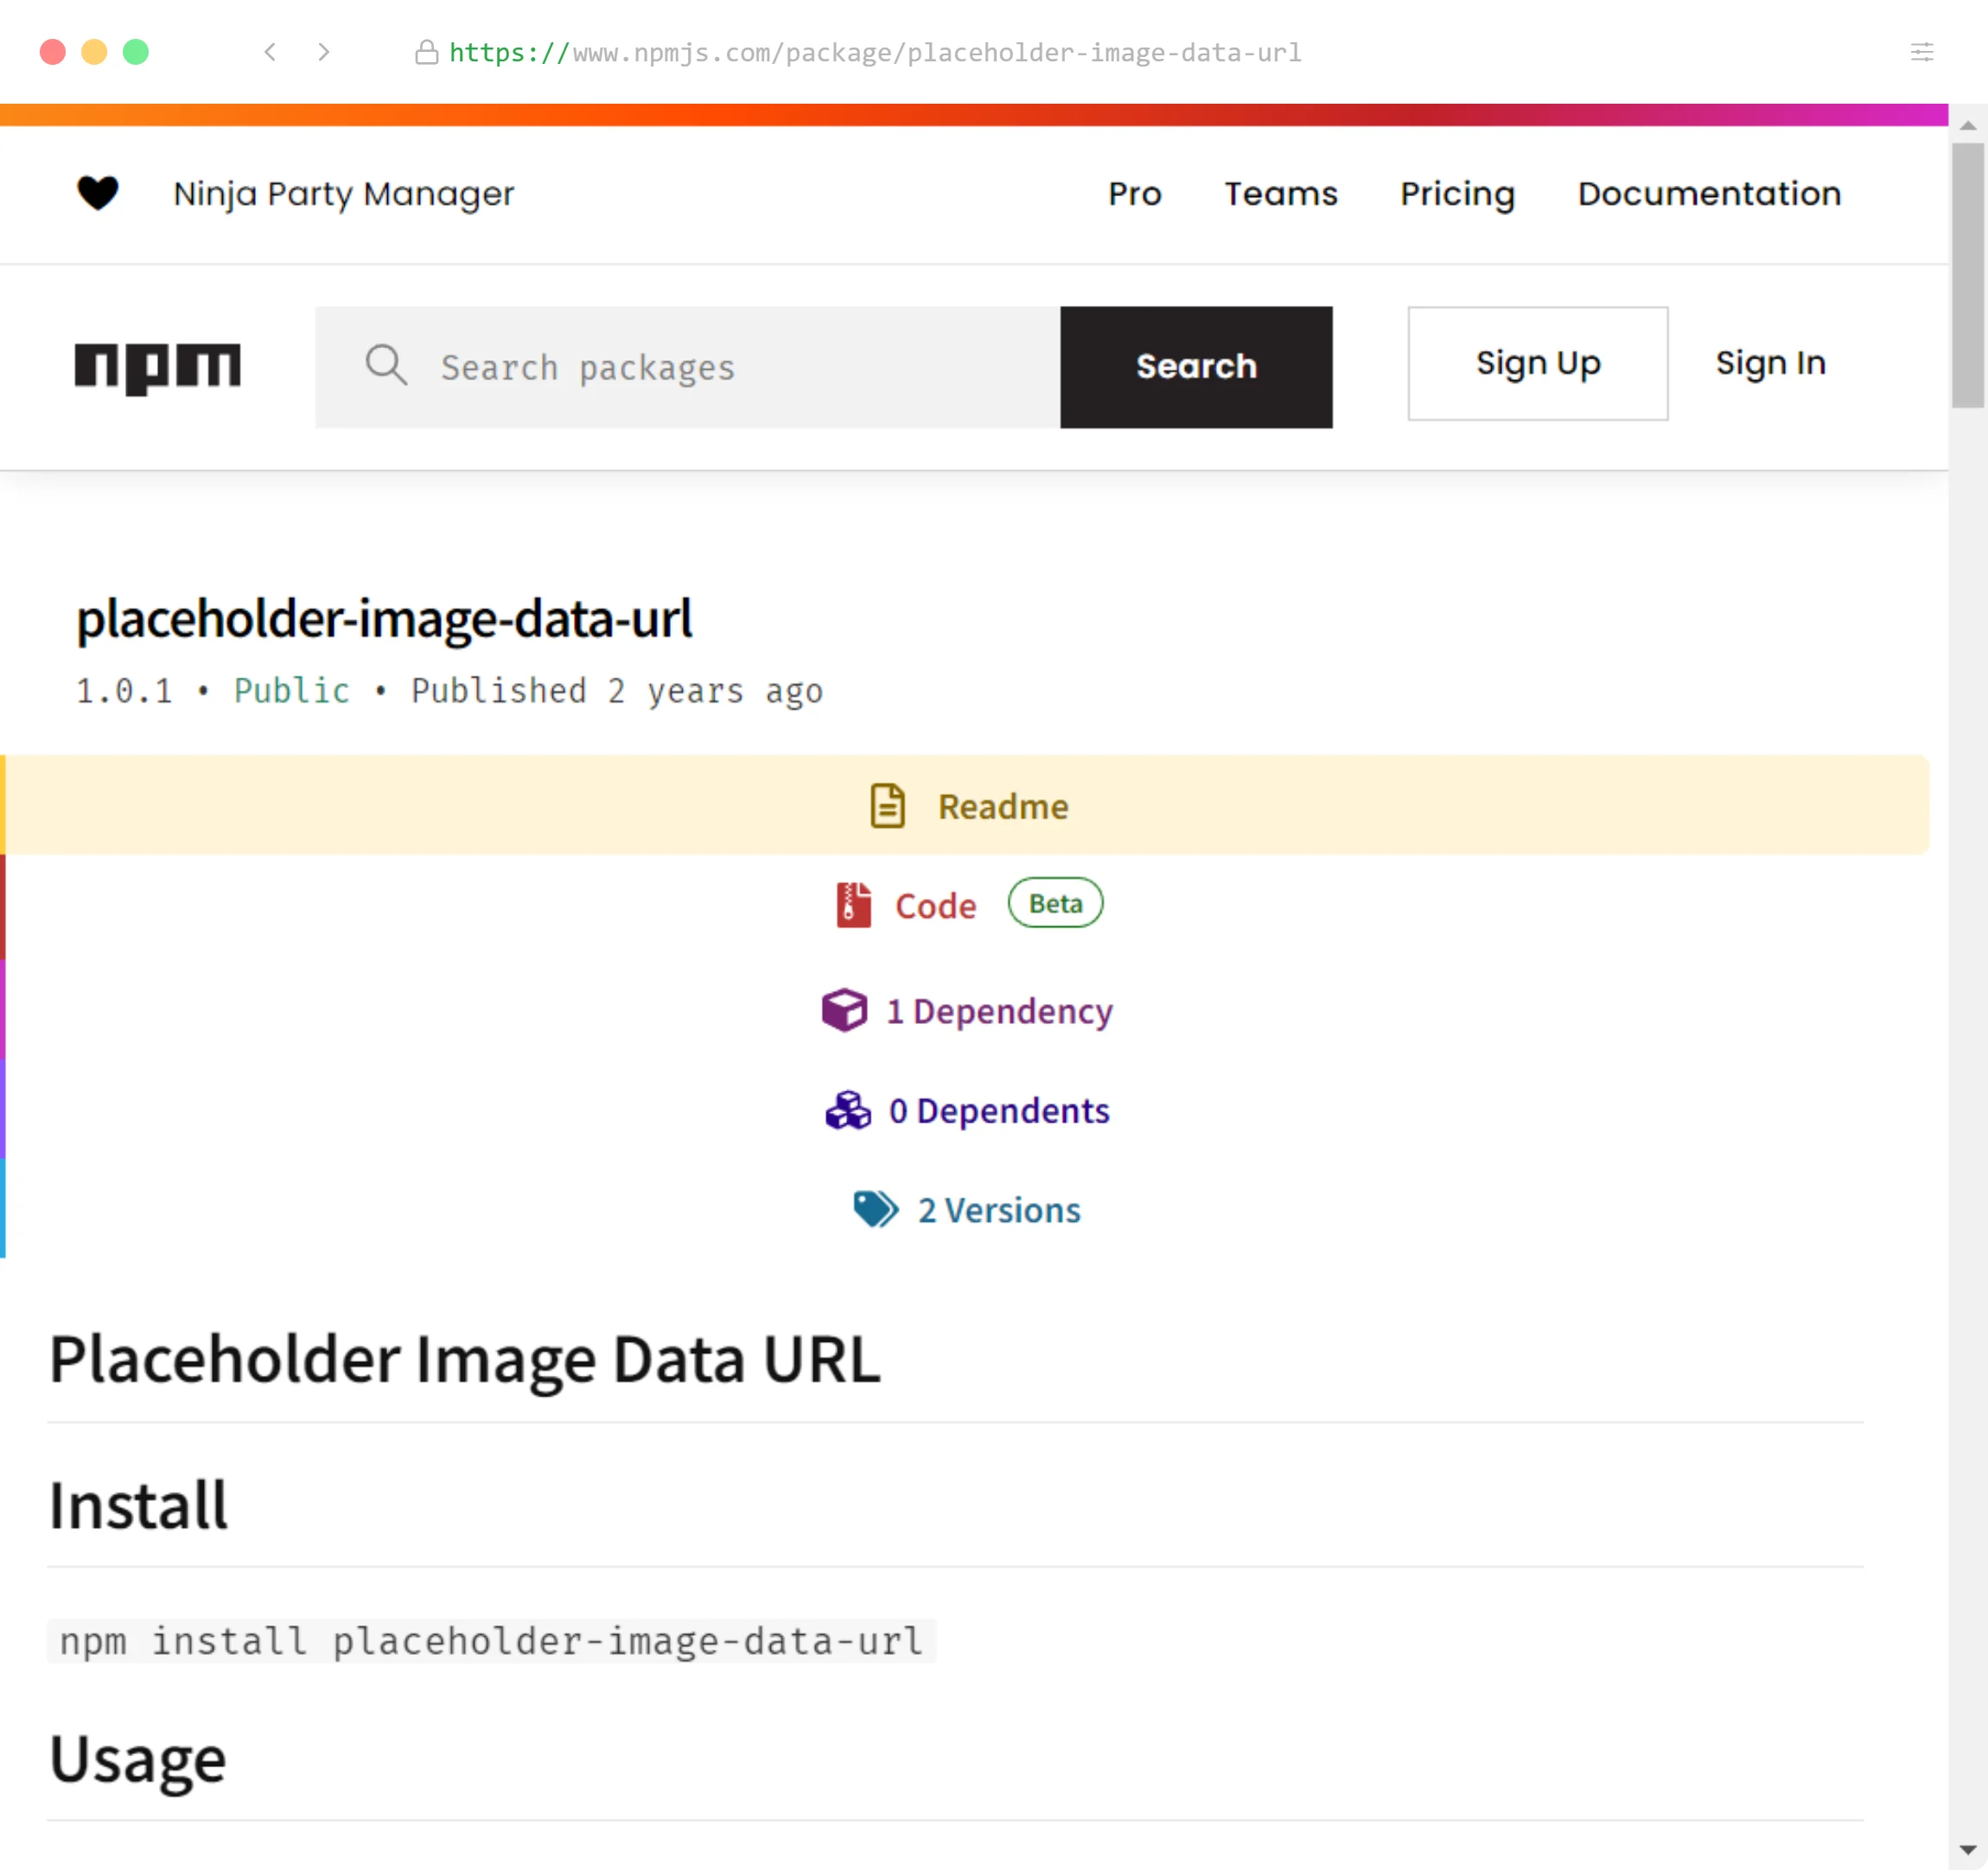This screenshot has height=1870, width=1988.
Task: Open the Readme tab
Action: [x=967, y=805]
